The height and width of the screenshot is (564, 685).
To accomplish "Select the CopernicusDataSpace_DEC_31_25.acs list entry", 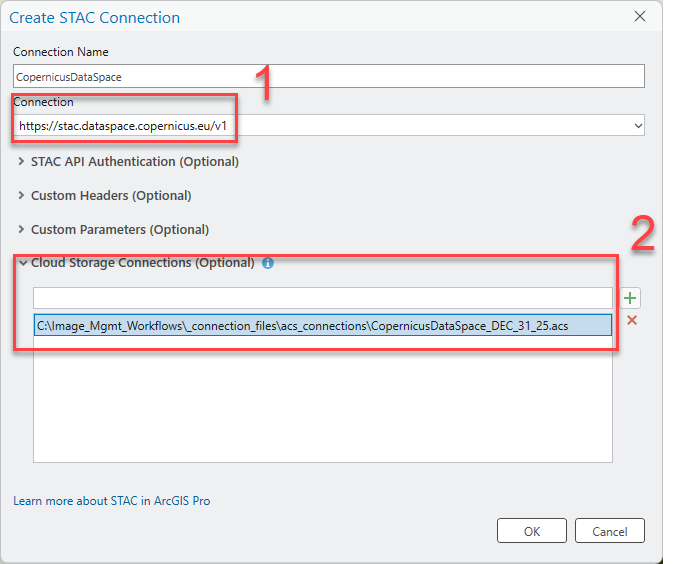I will (322, 324).
